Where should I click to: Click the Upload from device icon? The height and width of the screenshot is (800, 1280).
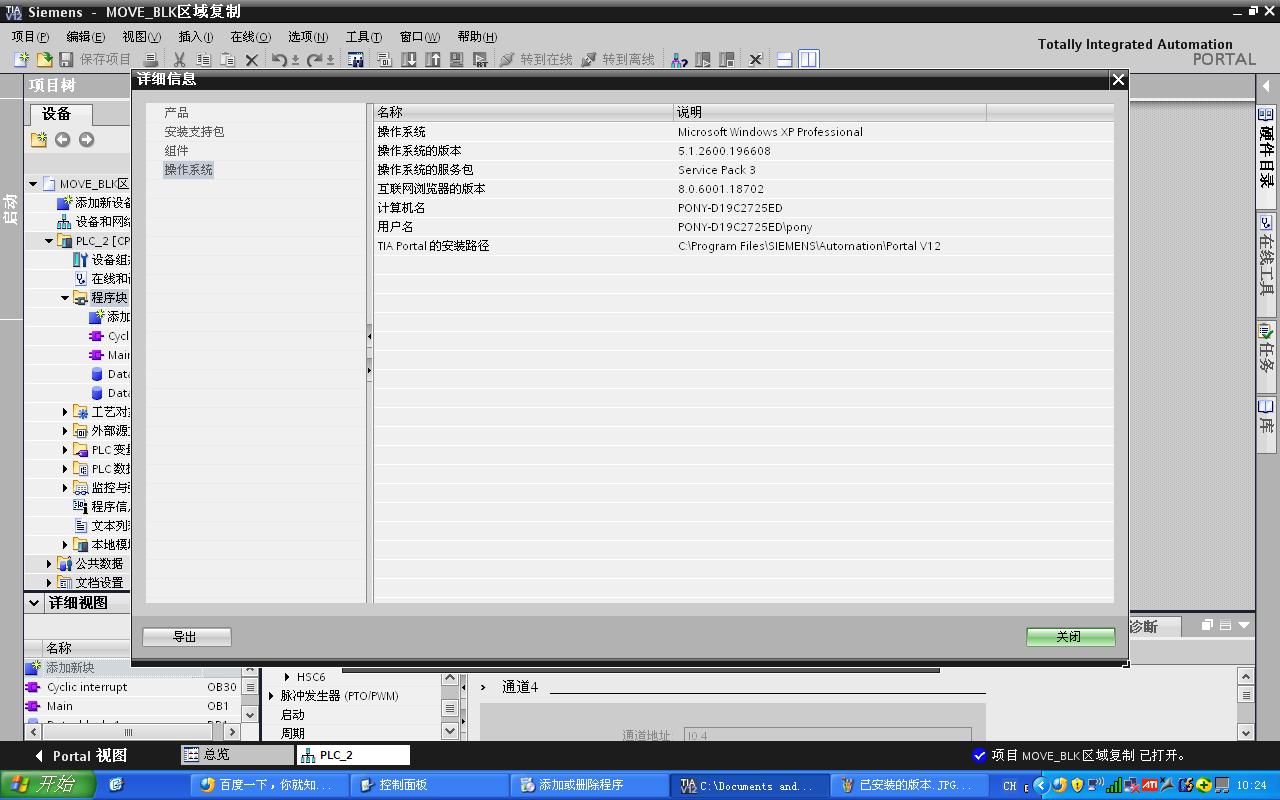tap(433, 60)
